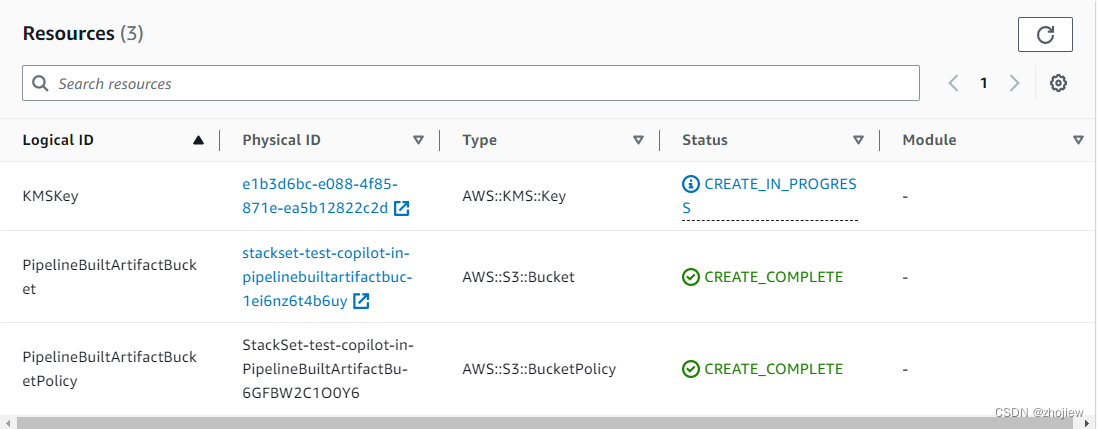Screen dimensions: 1099x429
Task: Sort by Module column arrow
Action: tap(1078, 141)
